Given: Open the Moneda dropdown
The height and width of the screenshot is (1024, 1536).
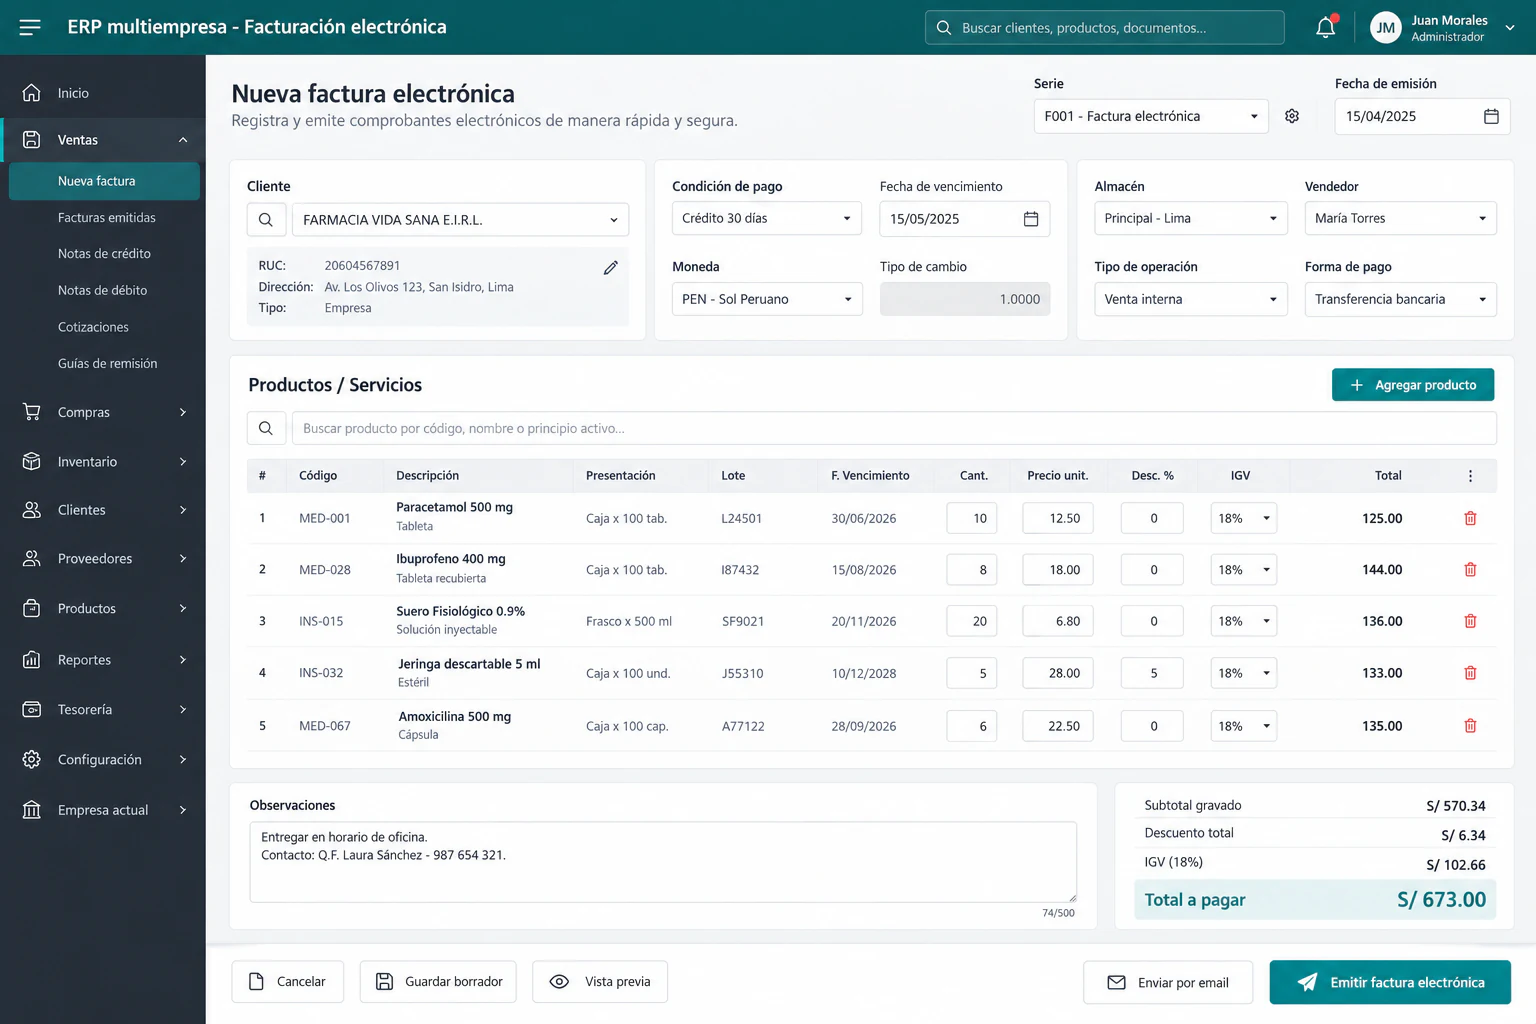Looking at the screenshot, I should coord(766,299).
